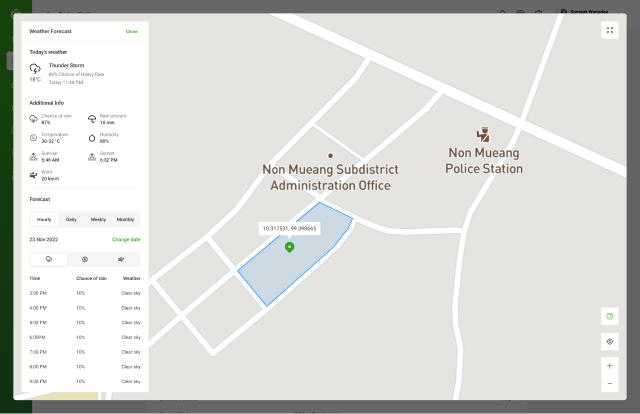
Task: Toggle fullscreen map with expand icon
Action: tap(610, 30)
